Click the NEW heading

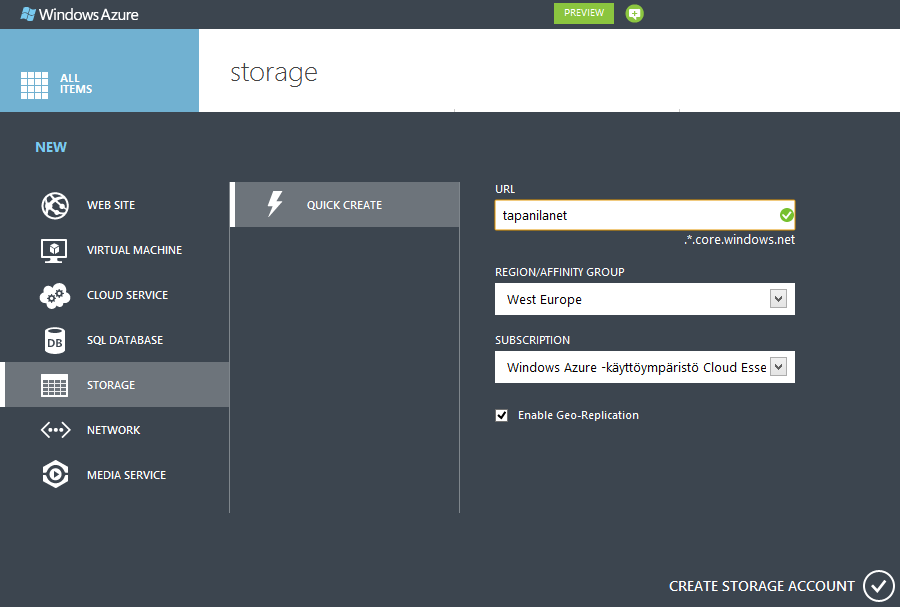pos(51,147)
